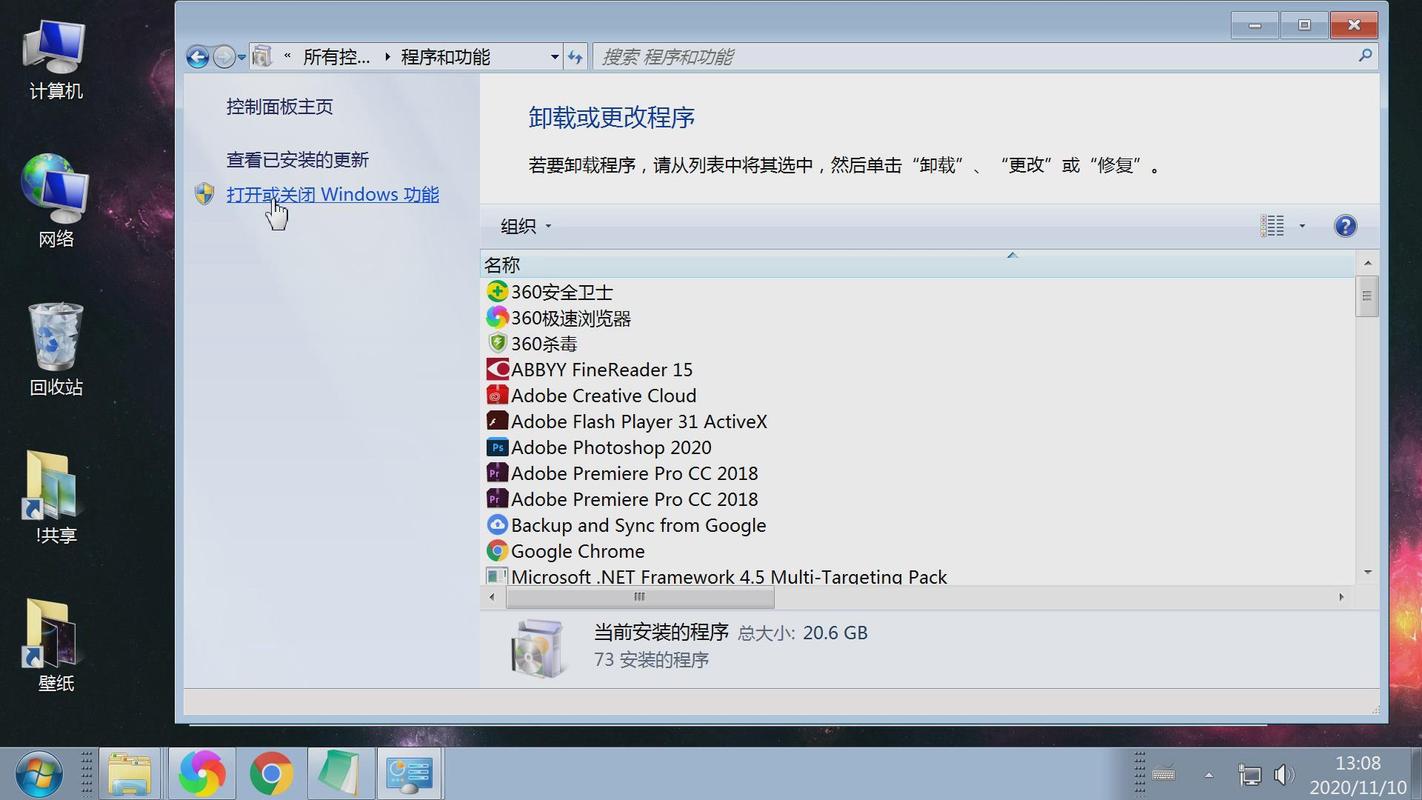The image size is (1422, 800).
Task: Click the volume icon in the system tray
Action: tap(1285, 772)
